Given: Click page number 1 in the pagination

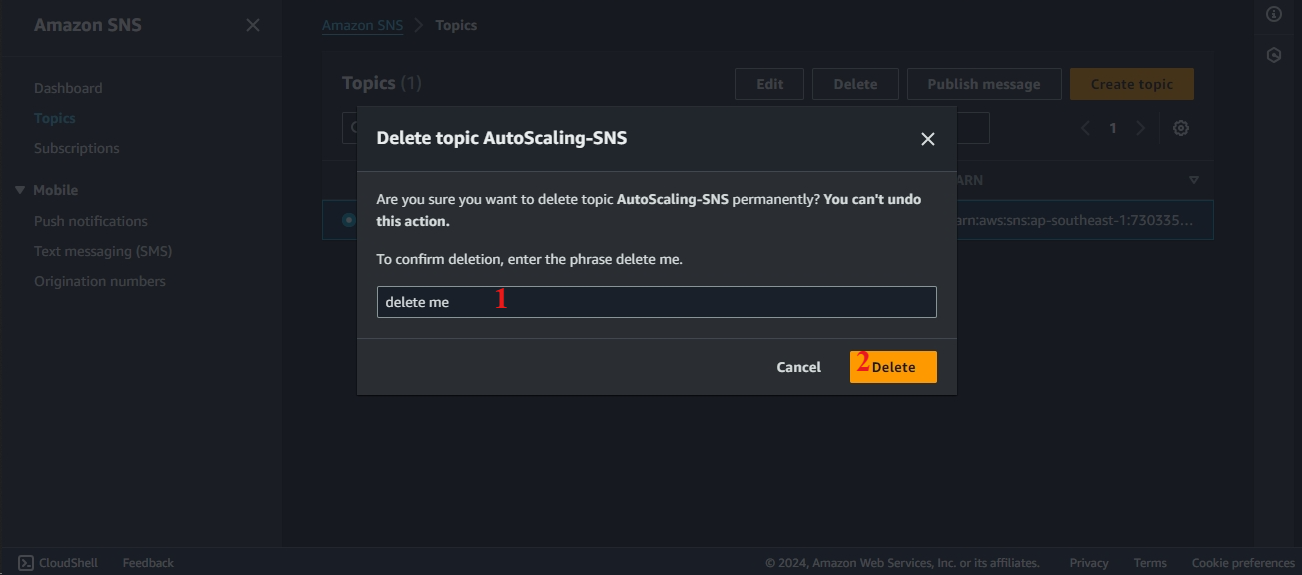Looking at the screenshot, I should pyautogui.click(x=1113, y=128).
